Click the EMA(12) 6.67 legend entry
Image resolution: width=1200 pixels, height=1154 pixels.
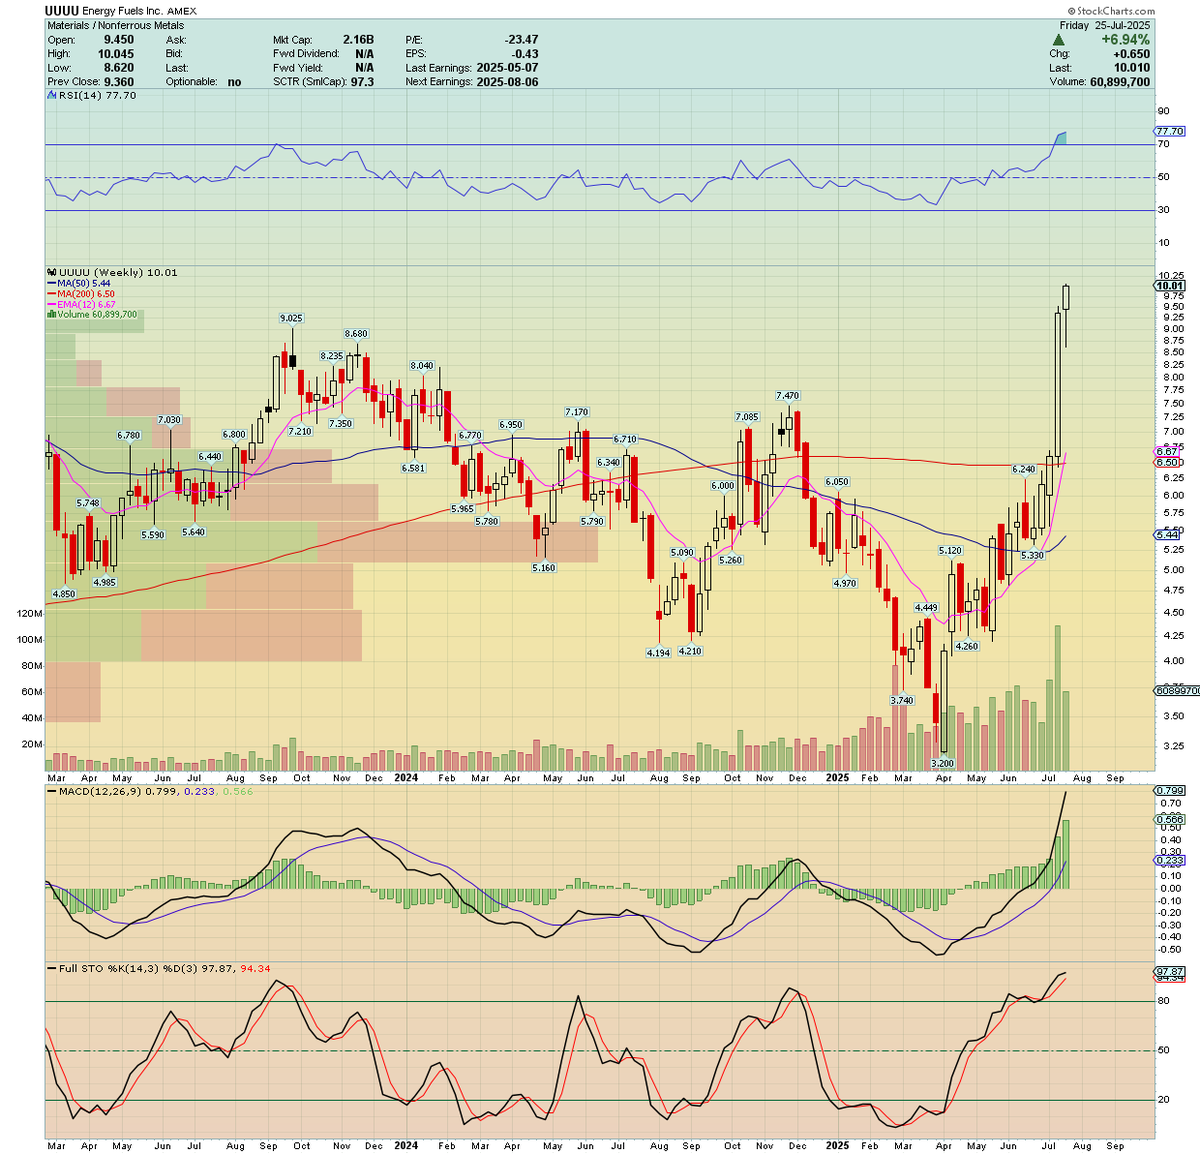point(82,304)
